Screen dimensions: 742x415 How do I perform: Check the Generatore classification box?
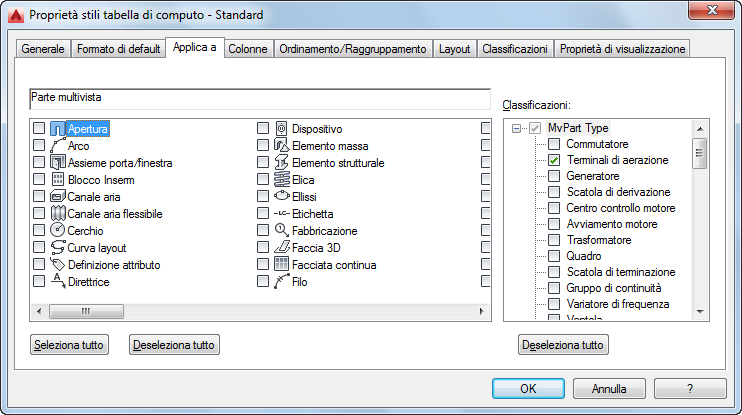554,176
